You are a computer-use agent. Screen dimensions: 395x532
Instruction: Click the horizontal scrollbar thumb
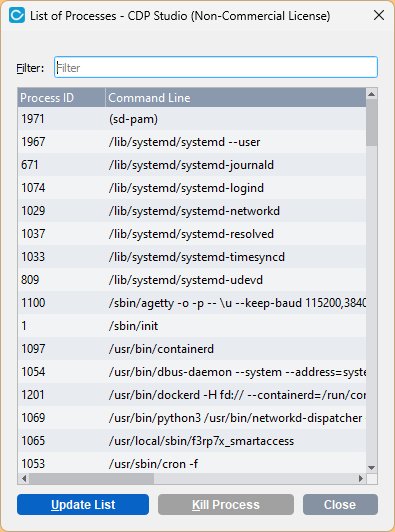92,479
